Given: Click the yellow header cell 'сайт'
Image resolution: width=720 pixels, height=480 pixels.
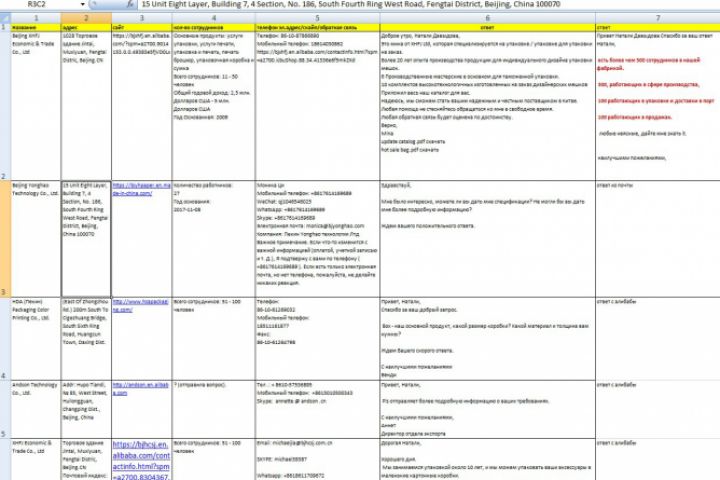Looking at the screenshot, I should click(x=141, y=28).
